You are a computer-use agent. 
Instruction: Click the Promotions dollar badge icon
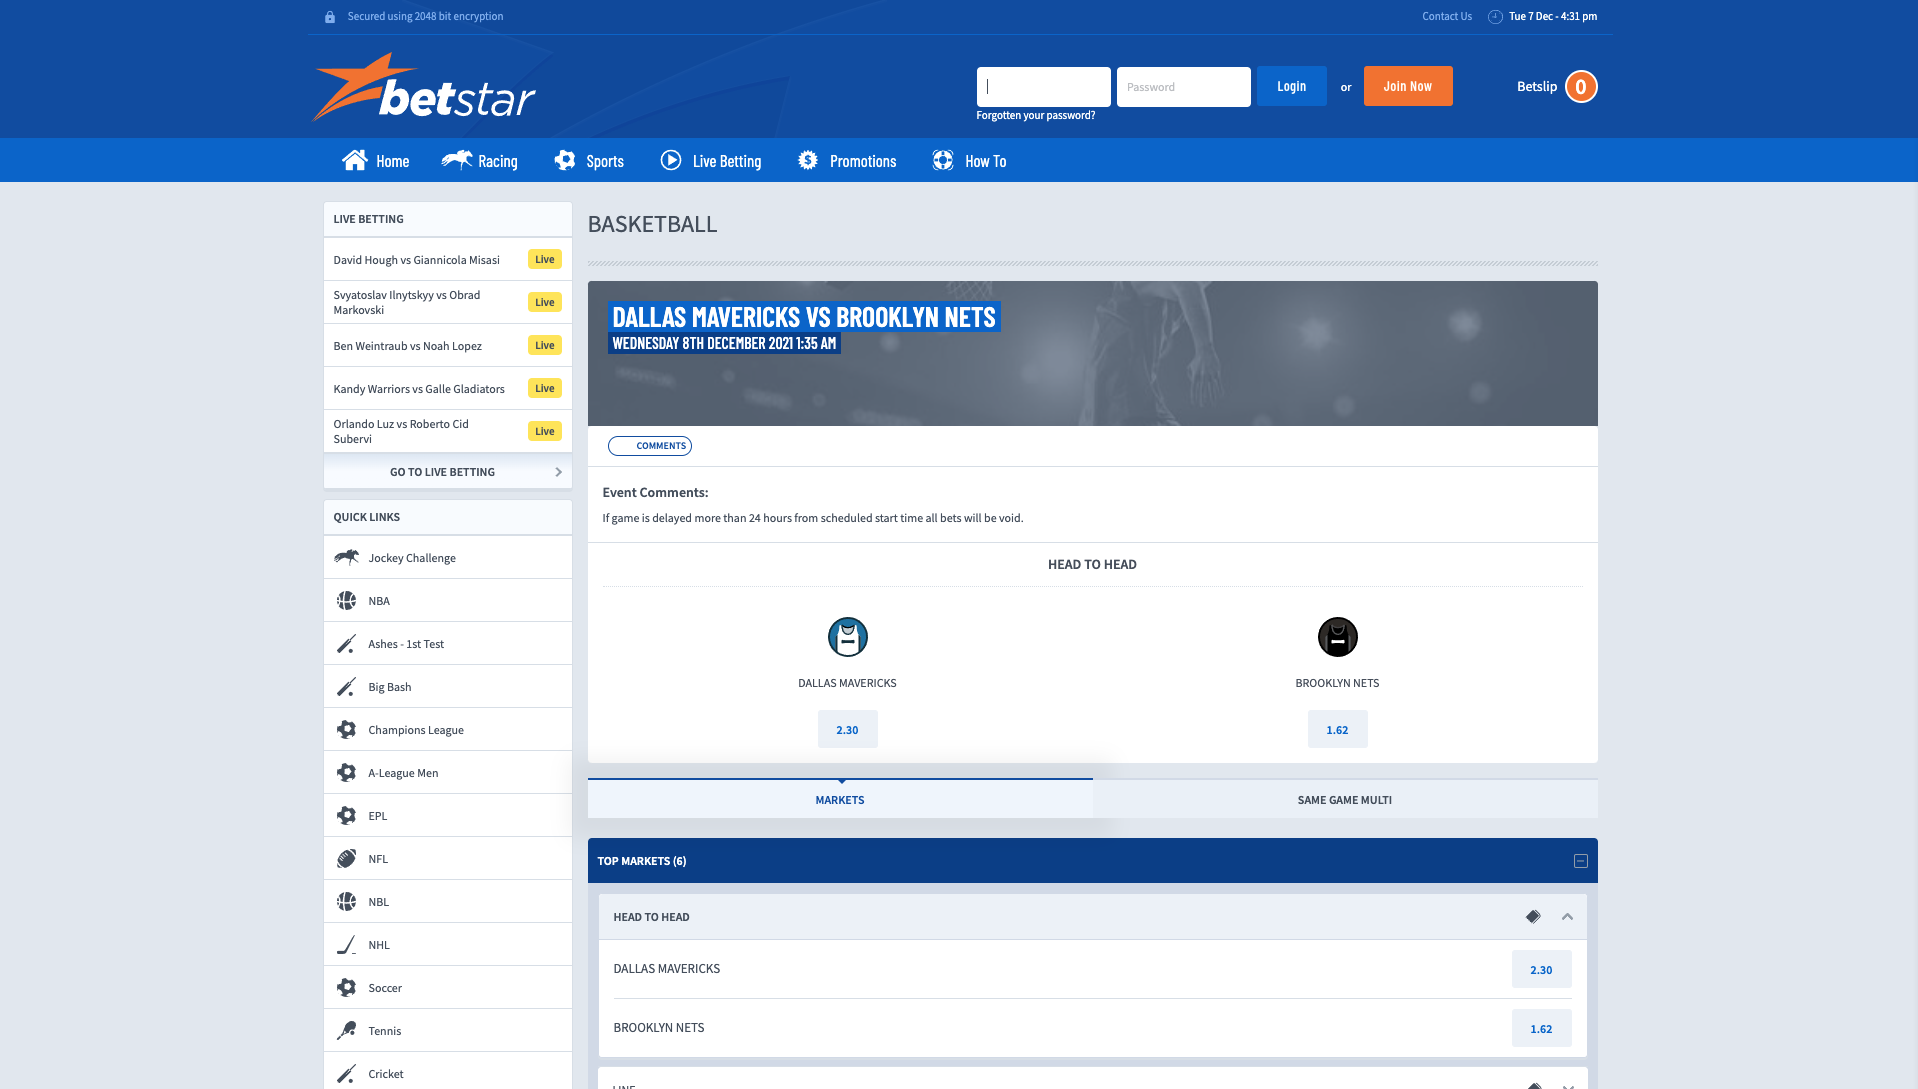point(808,160)
